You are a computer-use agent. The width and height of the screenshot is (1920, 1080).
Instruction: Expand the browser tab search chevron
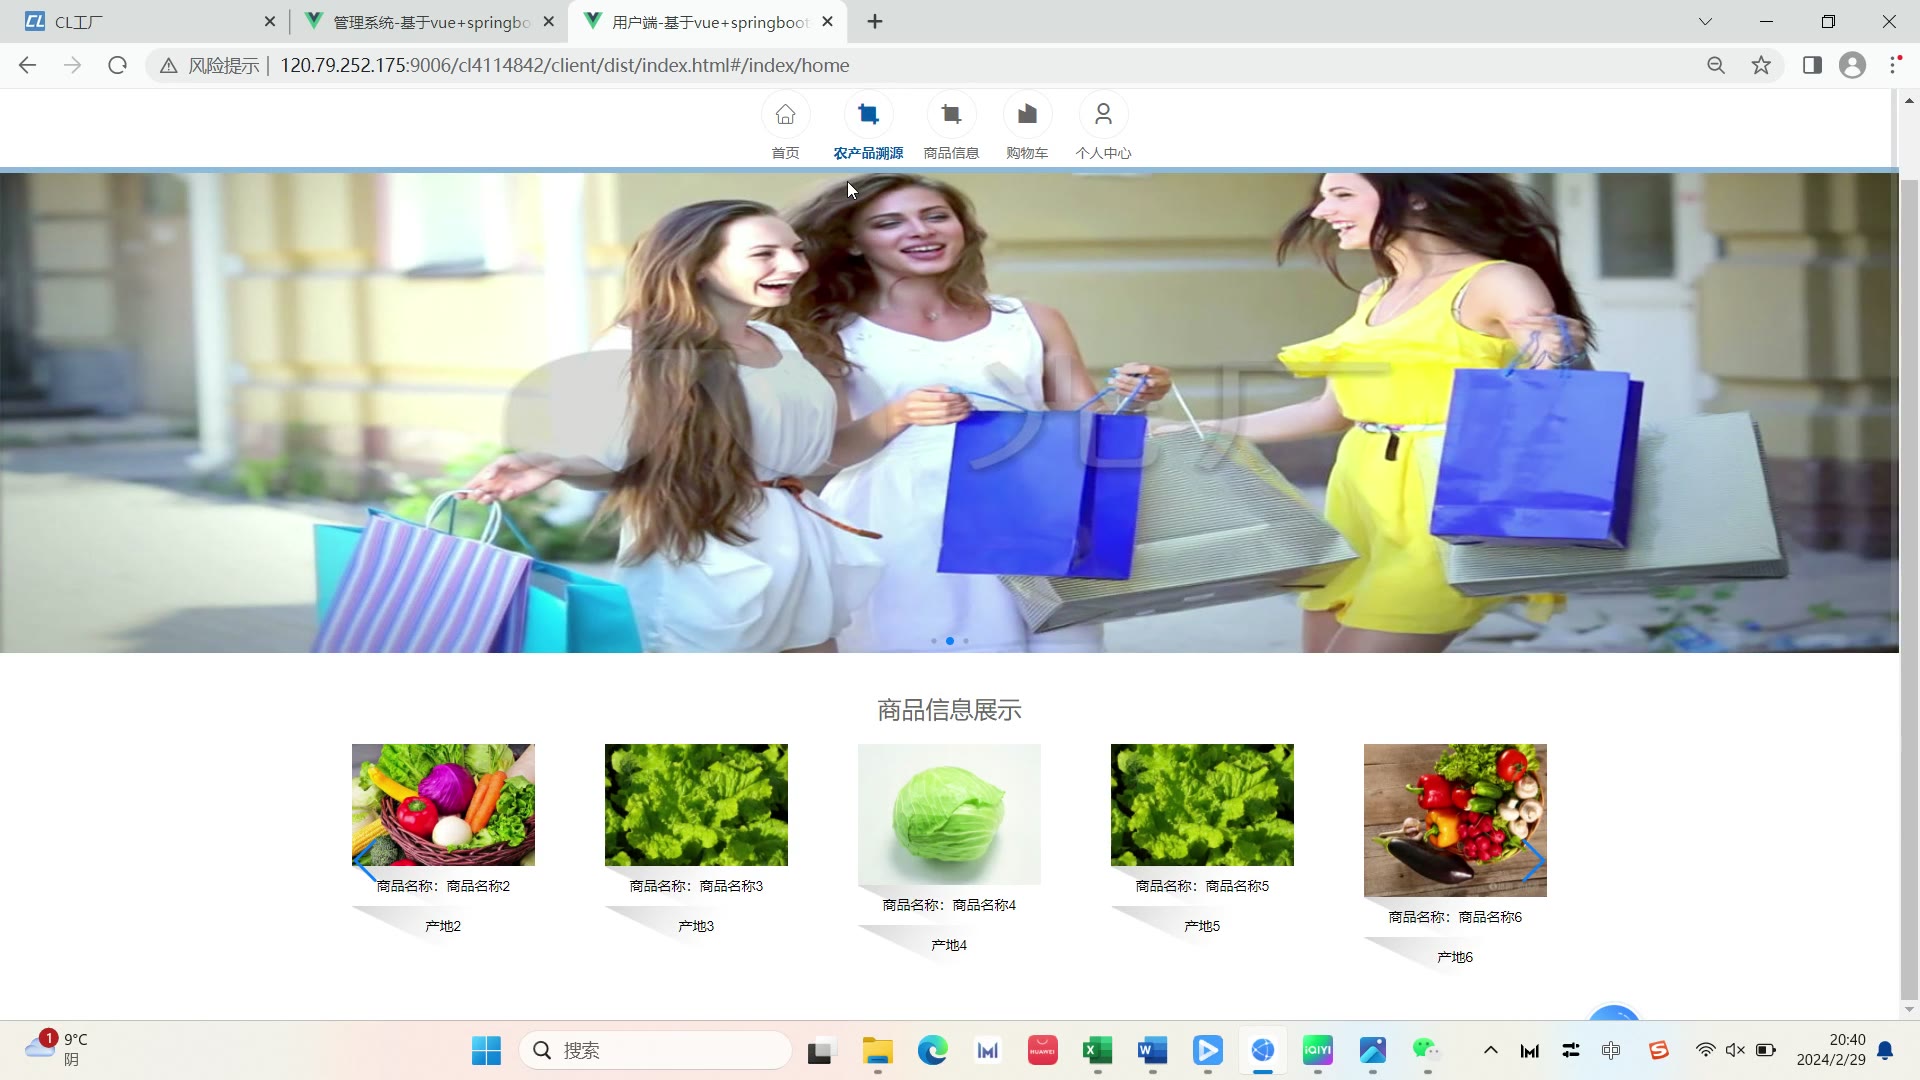click(1705, 22)
